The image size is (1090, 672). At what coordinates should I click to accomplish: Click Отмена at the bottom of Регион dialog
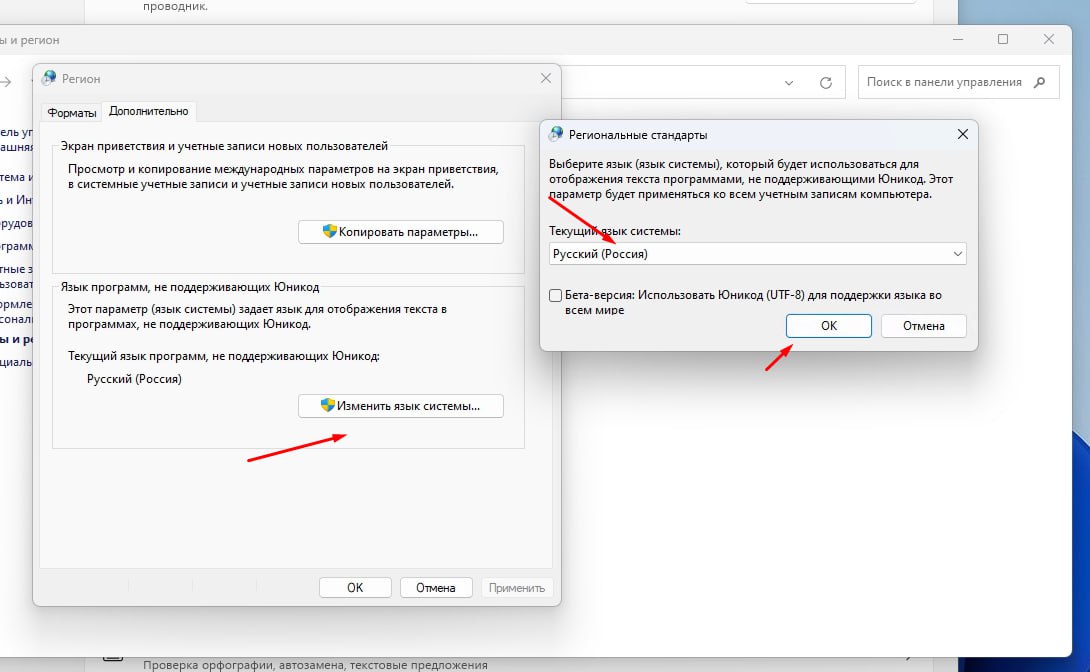tap(436, 588)
